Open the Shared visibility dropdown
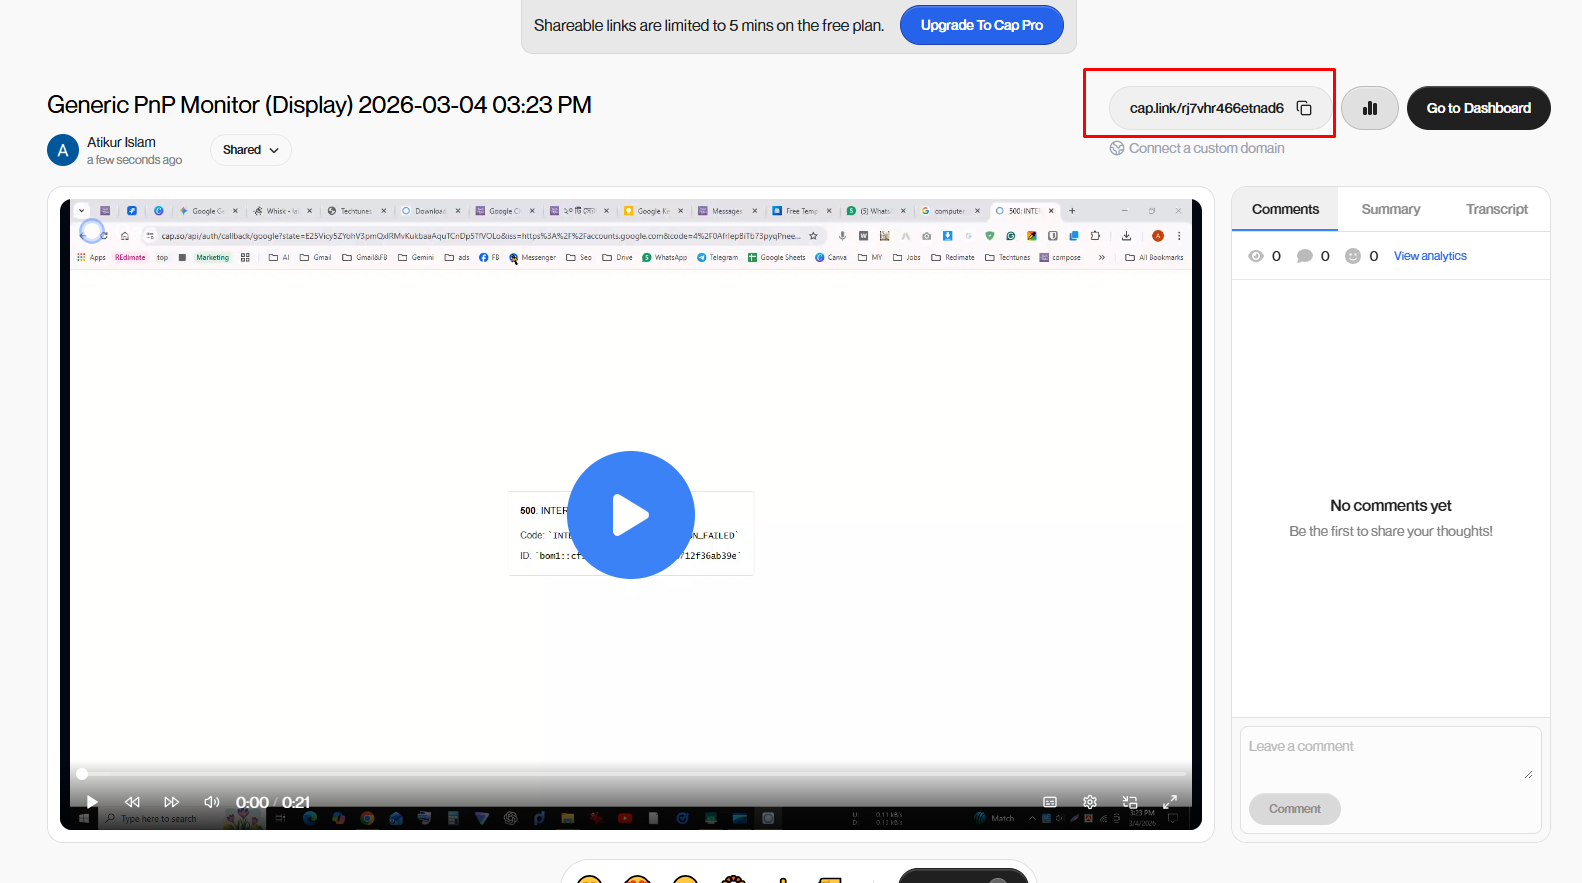Screen dimensions: 1582x883 [251, 150]
